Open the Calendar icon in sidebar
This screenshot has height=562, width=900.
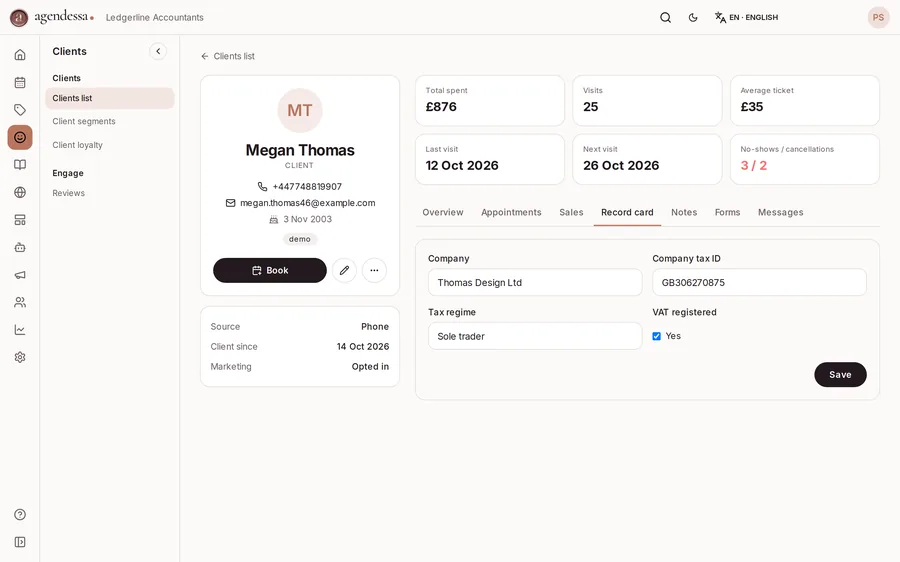(20, 82)
